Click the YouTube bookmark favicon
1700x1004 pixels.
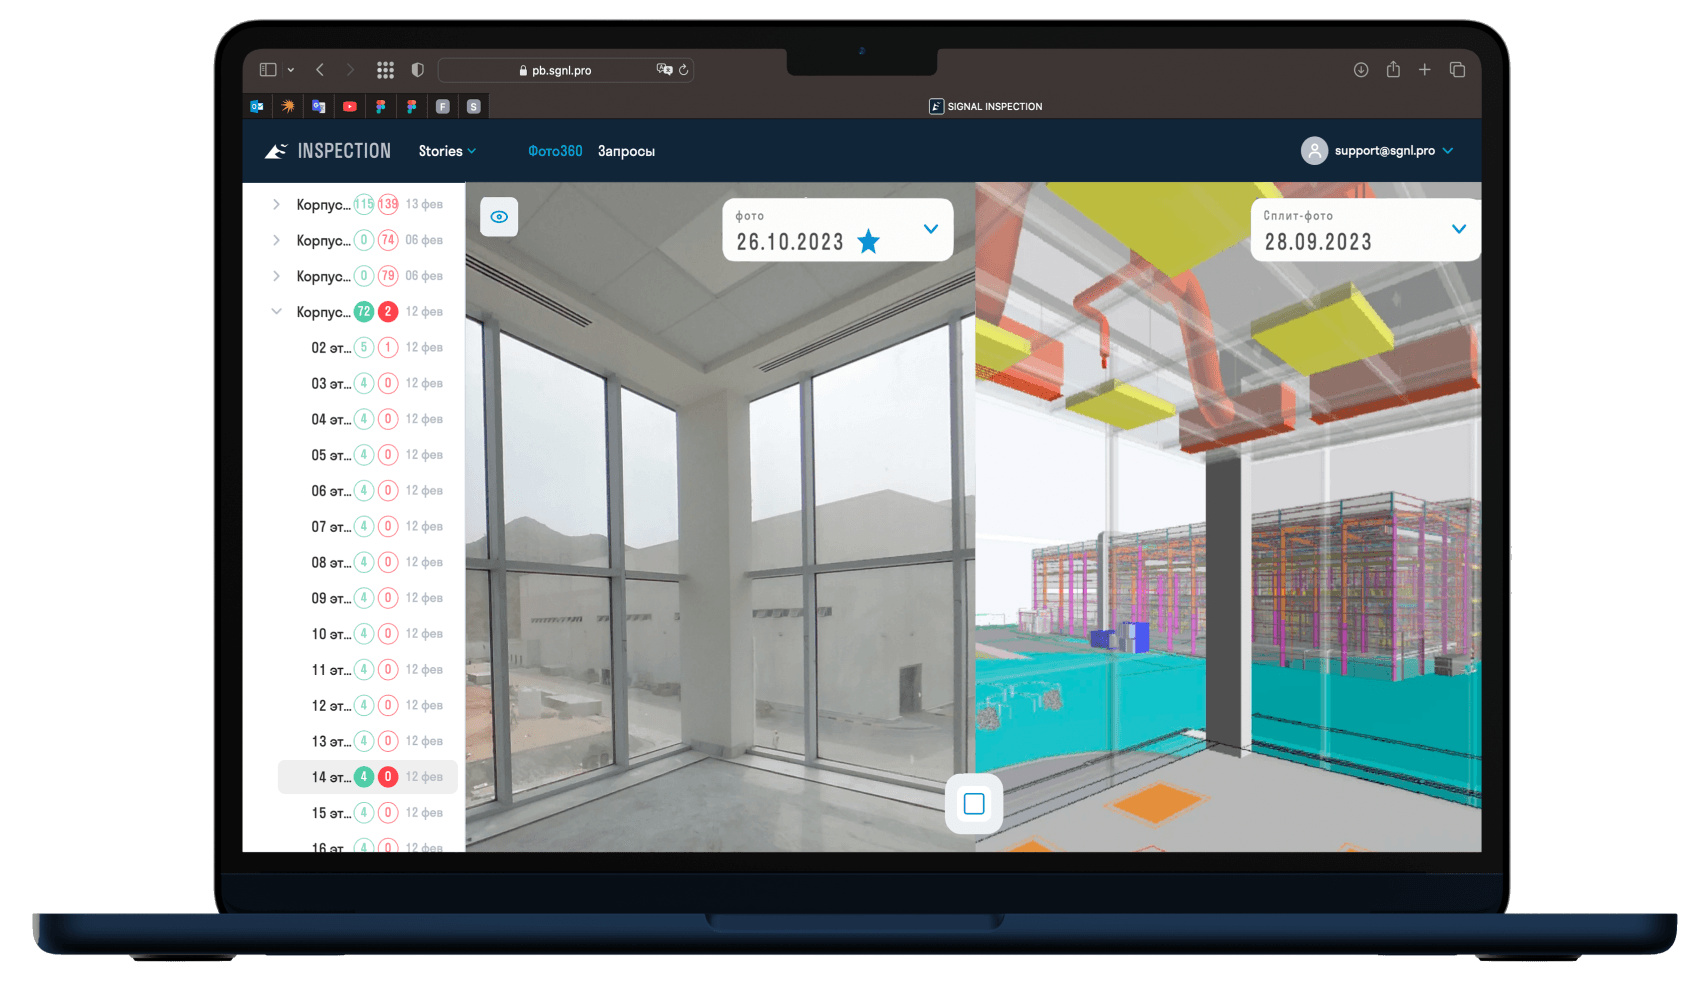[349, 106]
